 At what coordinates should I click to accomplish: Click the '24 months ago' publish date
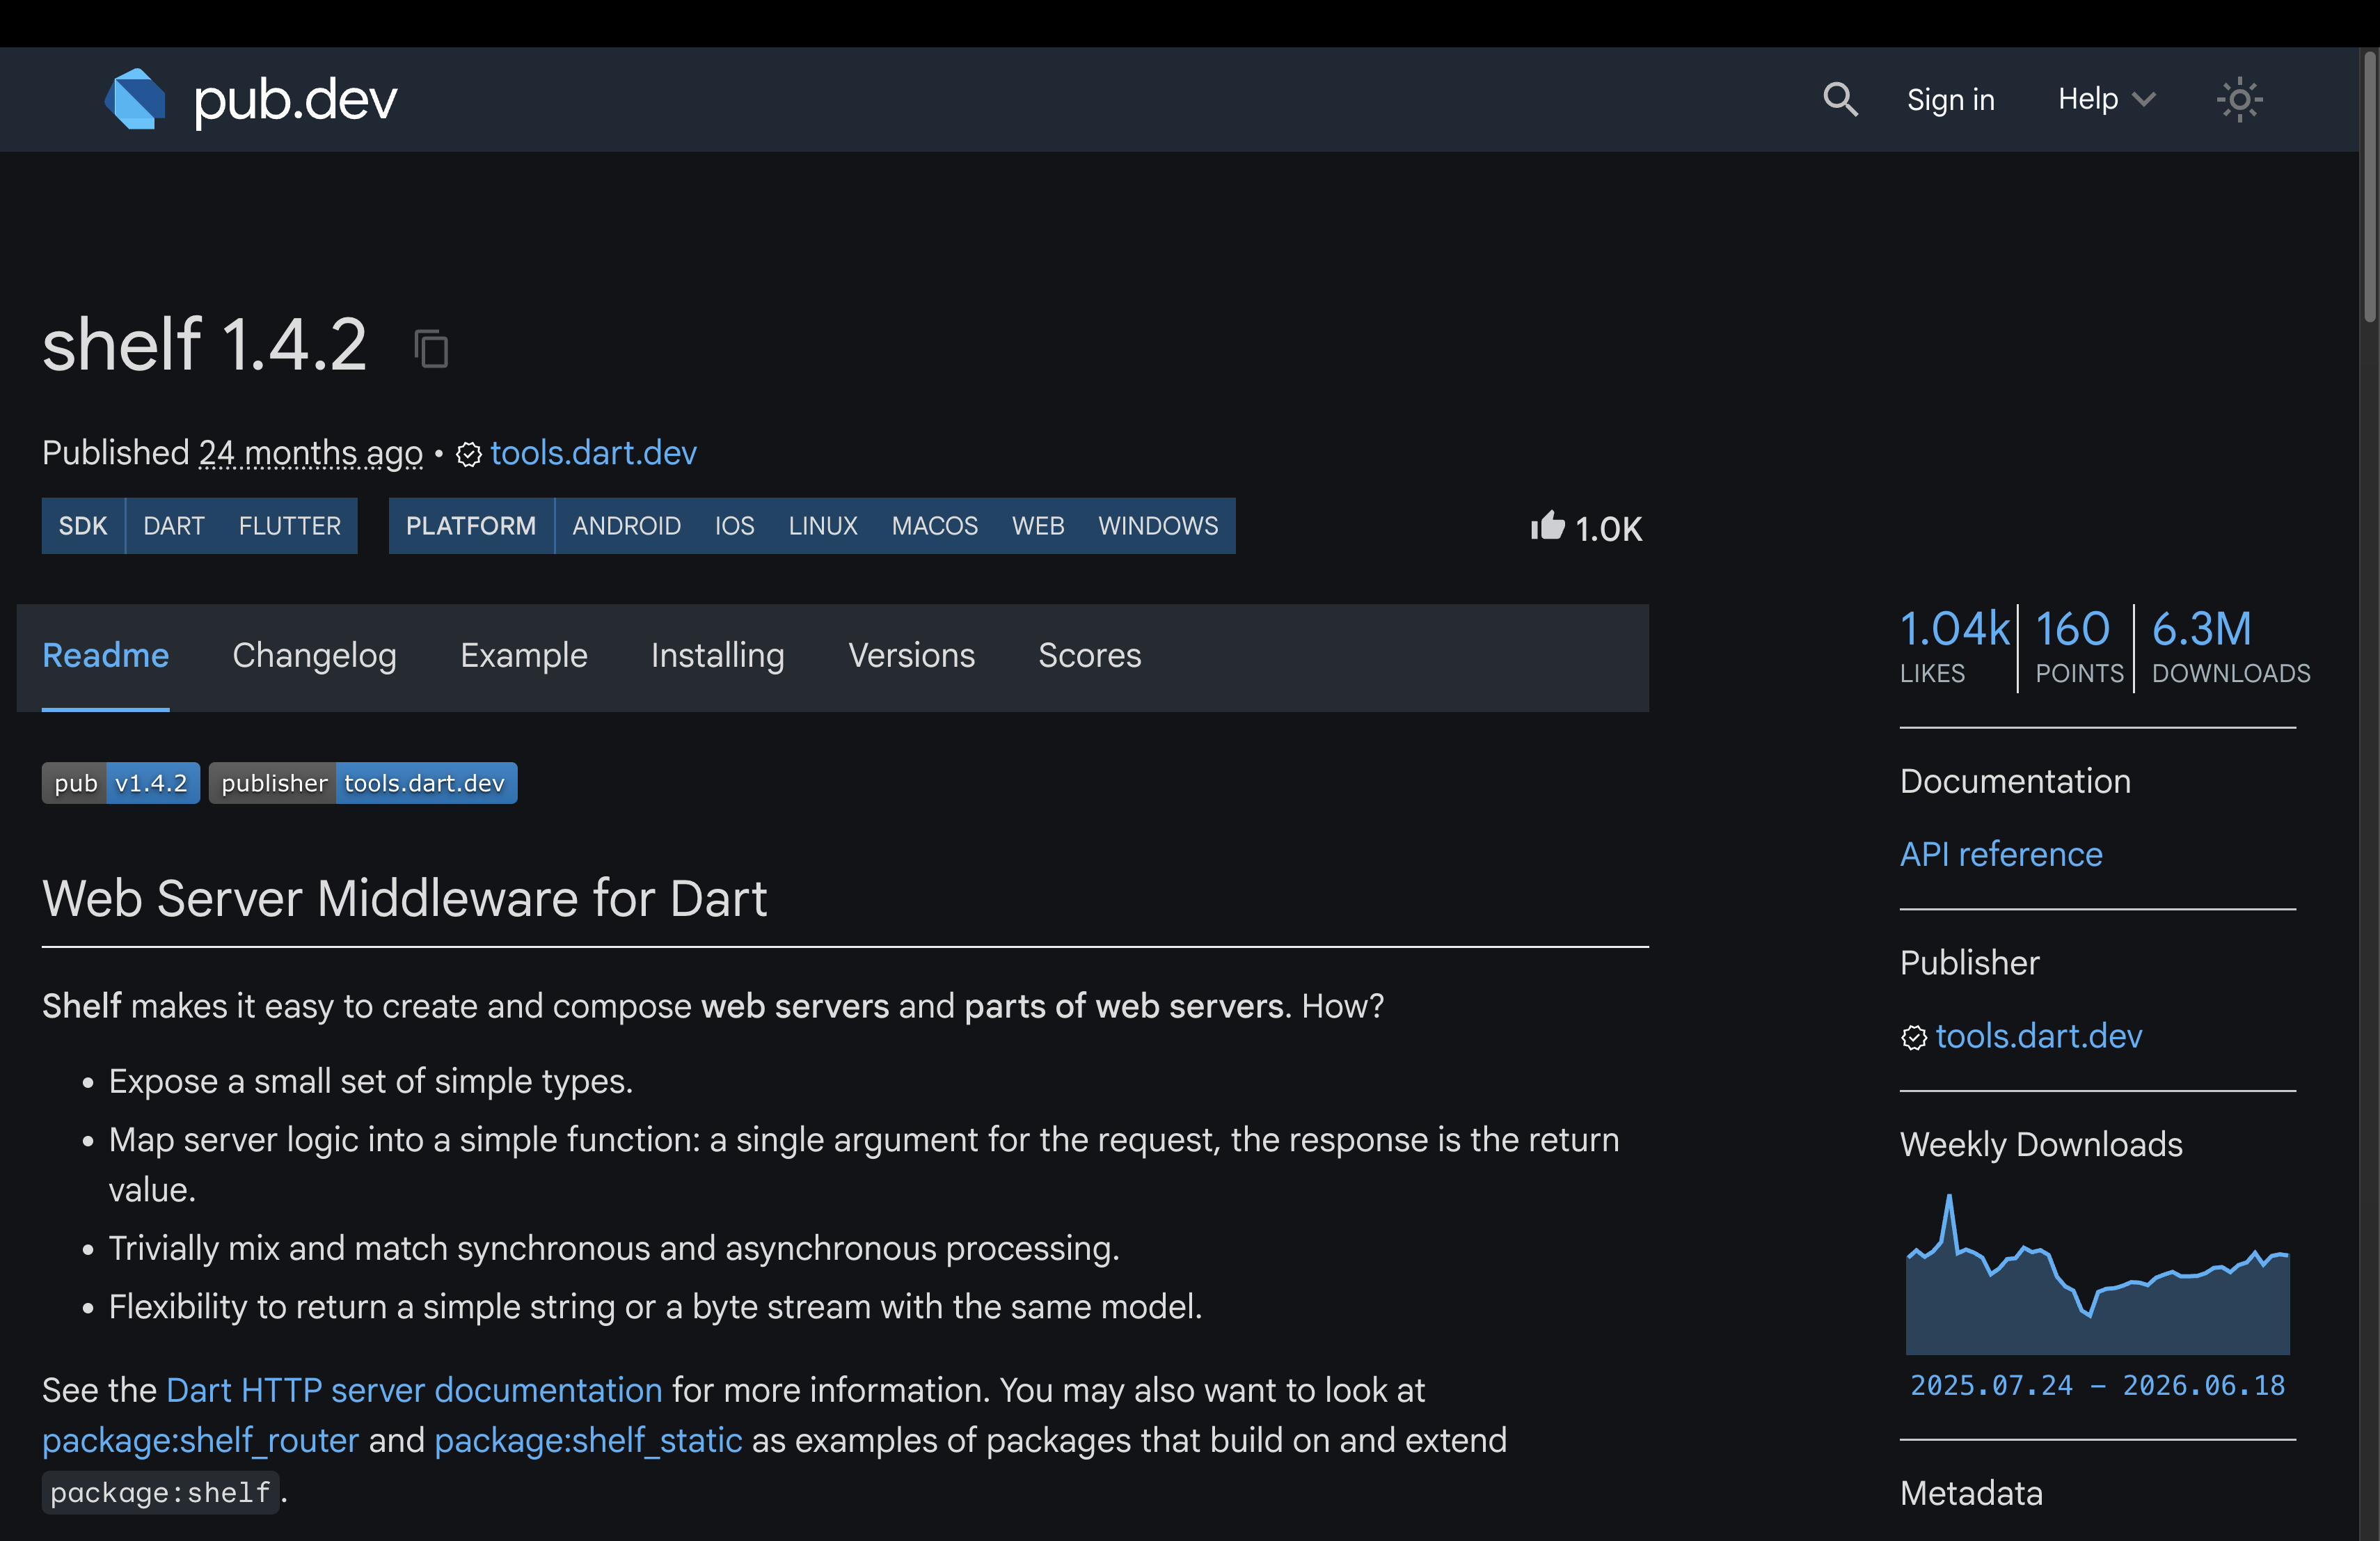point(311,454)
